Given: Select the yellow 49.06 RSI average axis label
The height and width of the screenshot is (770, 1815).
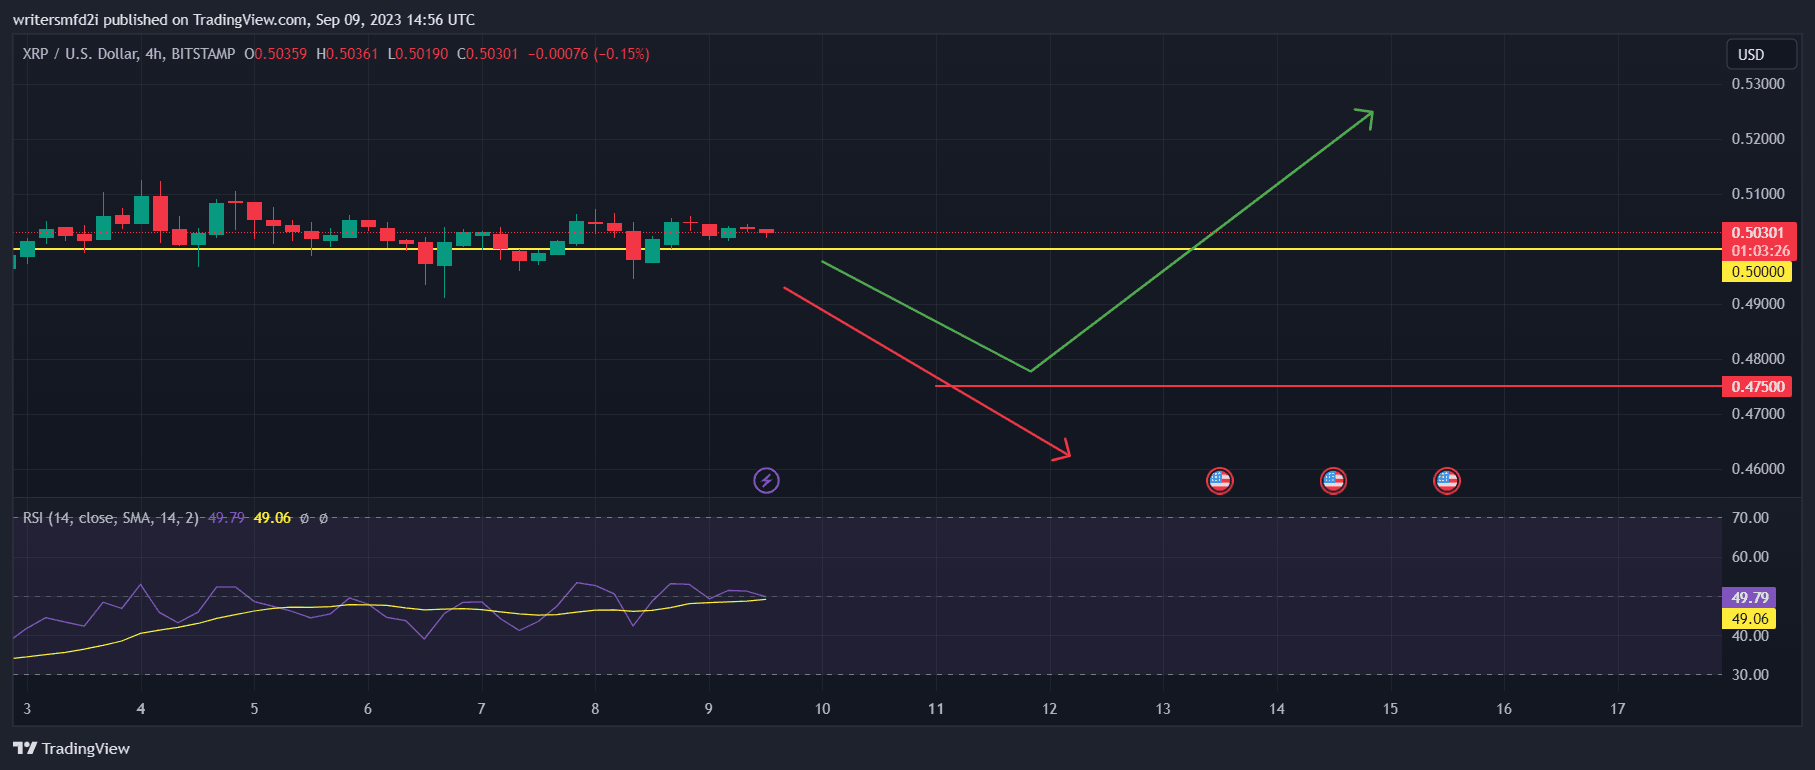Looking at the screenshot, I should (x=1748, y=619).
